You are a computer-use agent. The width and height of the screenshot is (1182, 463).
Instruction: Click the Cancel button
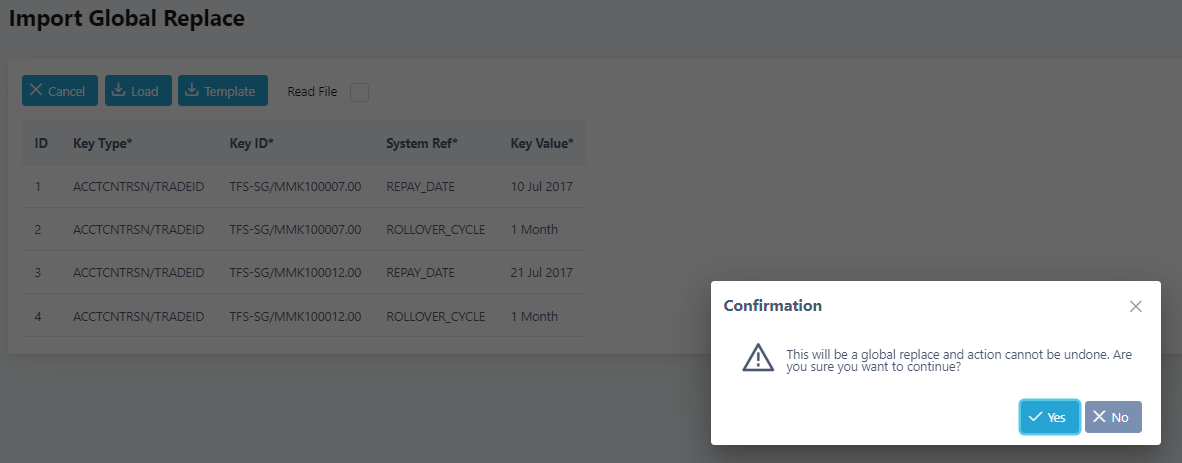click(x=60, y=90)
